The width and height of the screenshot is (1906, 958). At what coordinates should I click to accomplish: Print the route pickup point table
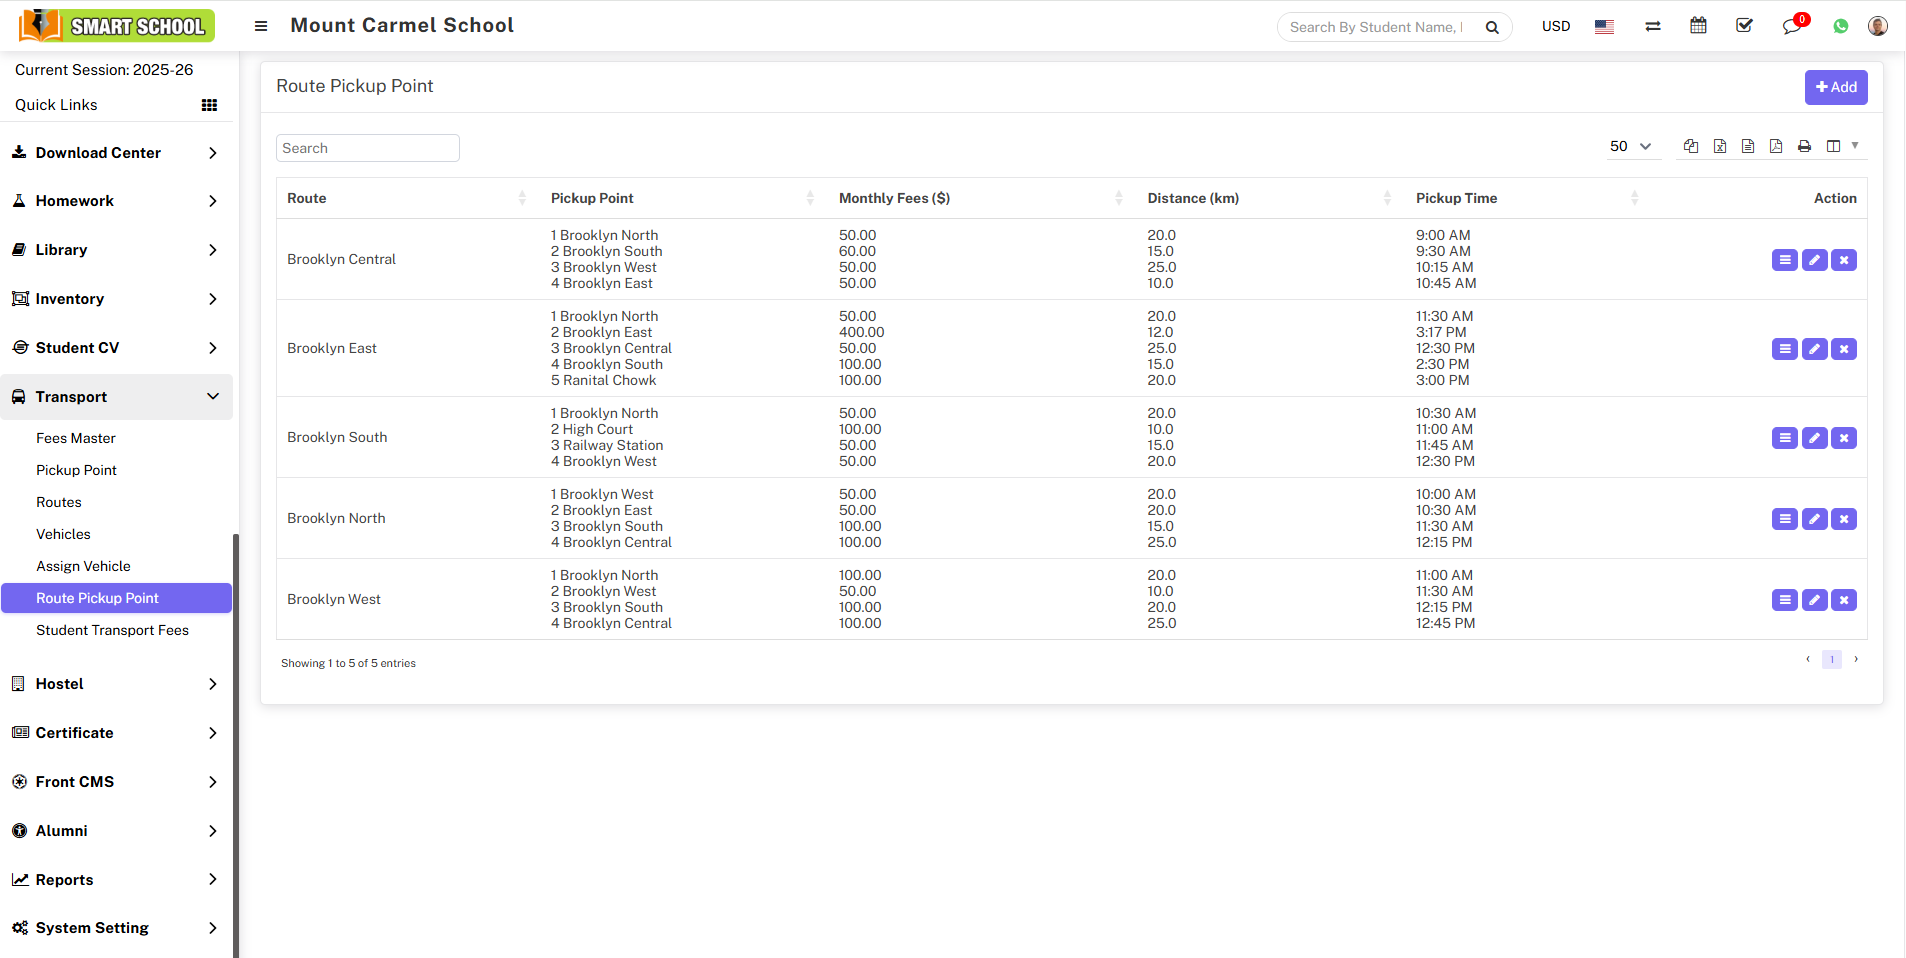click(x=1804, y=146)
